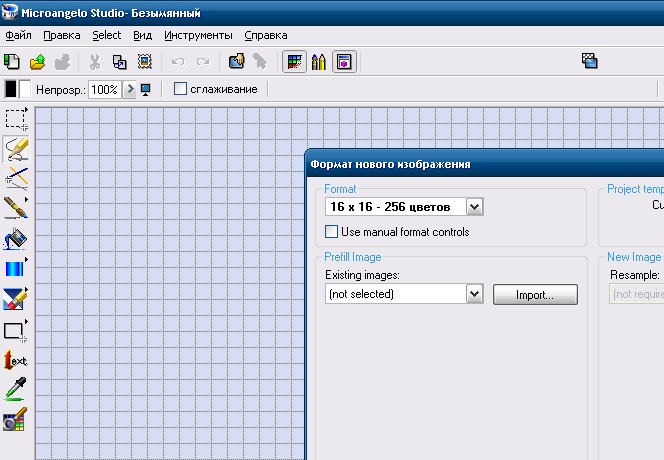Viewport: 664px width, 460px height.
Task: Select the color replace tool at bottom
Action: 15,419
